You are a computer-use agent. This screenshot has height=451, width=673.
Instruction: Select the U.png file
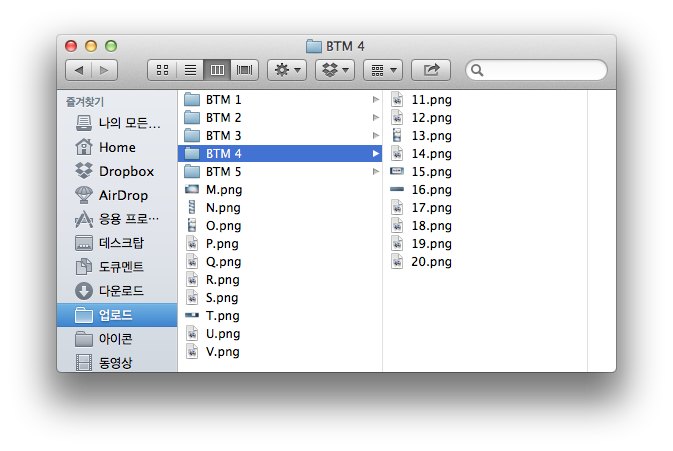[280, 334]
